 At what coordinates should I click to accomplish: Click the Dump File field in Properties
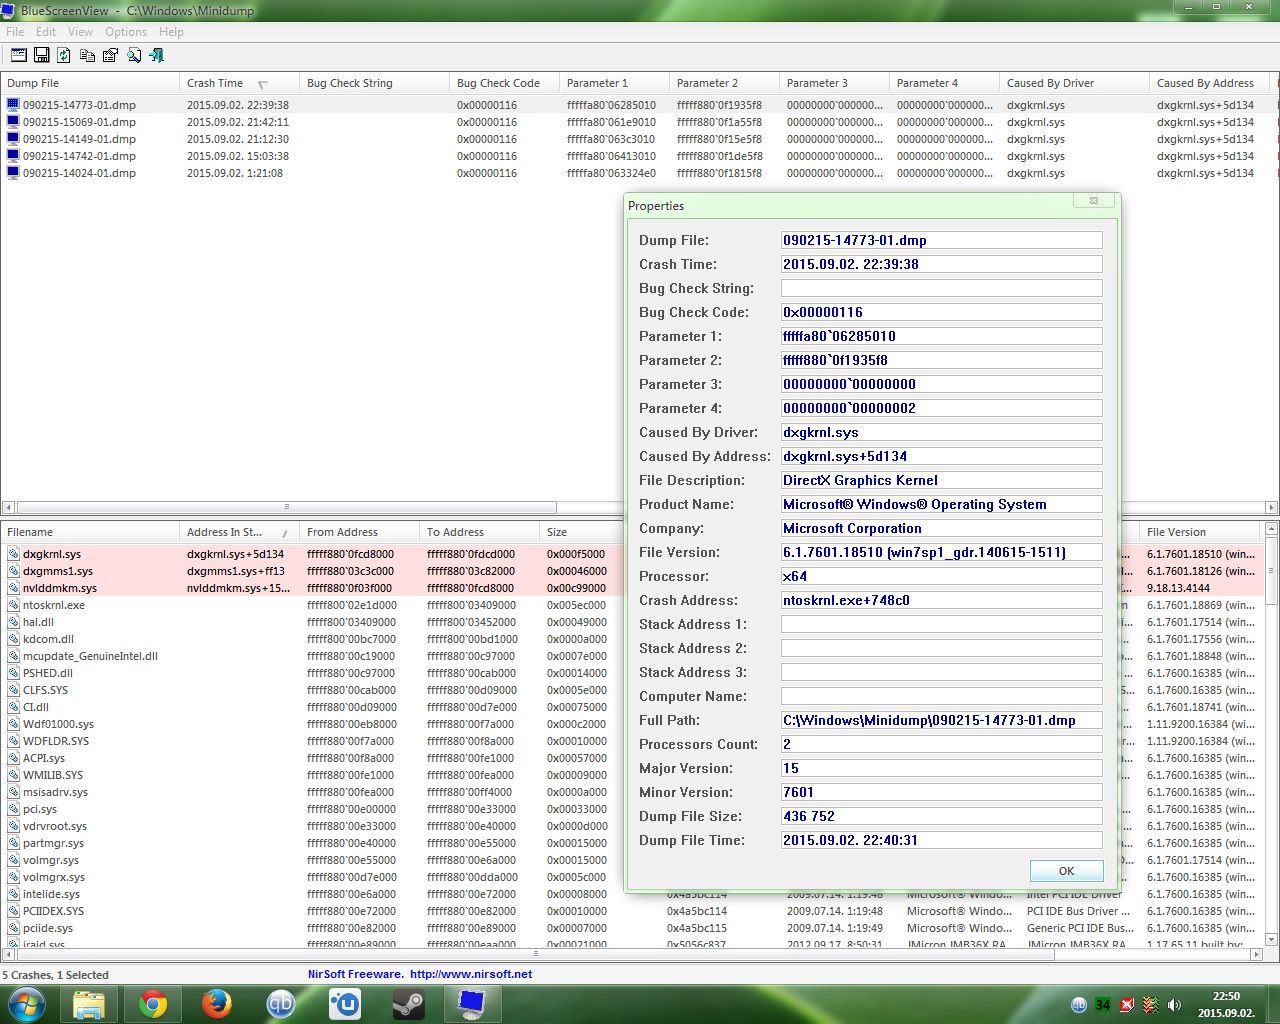tap(941, 240)
